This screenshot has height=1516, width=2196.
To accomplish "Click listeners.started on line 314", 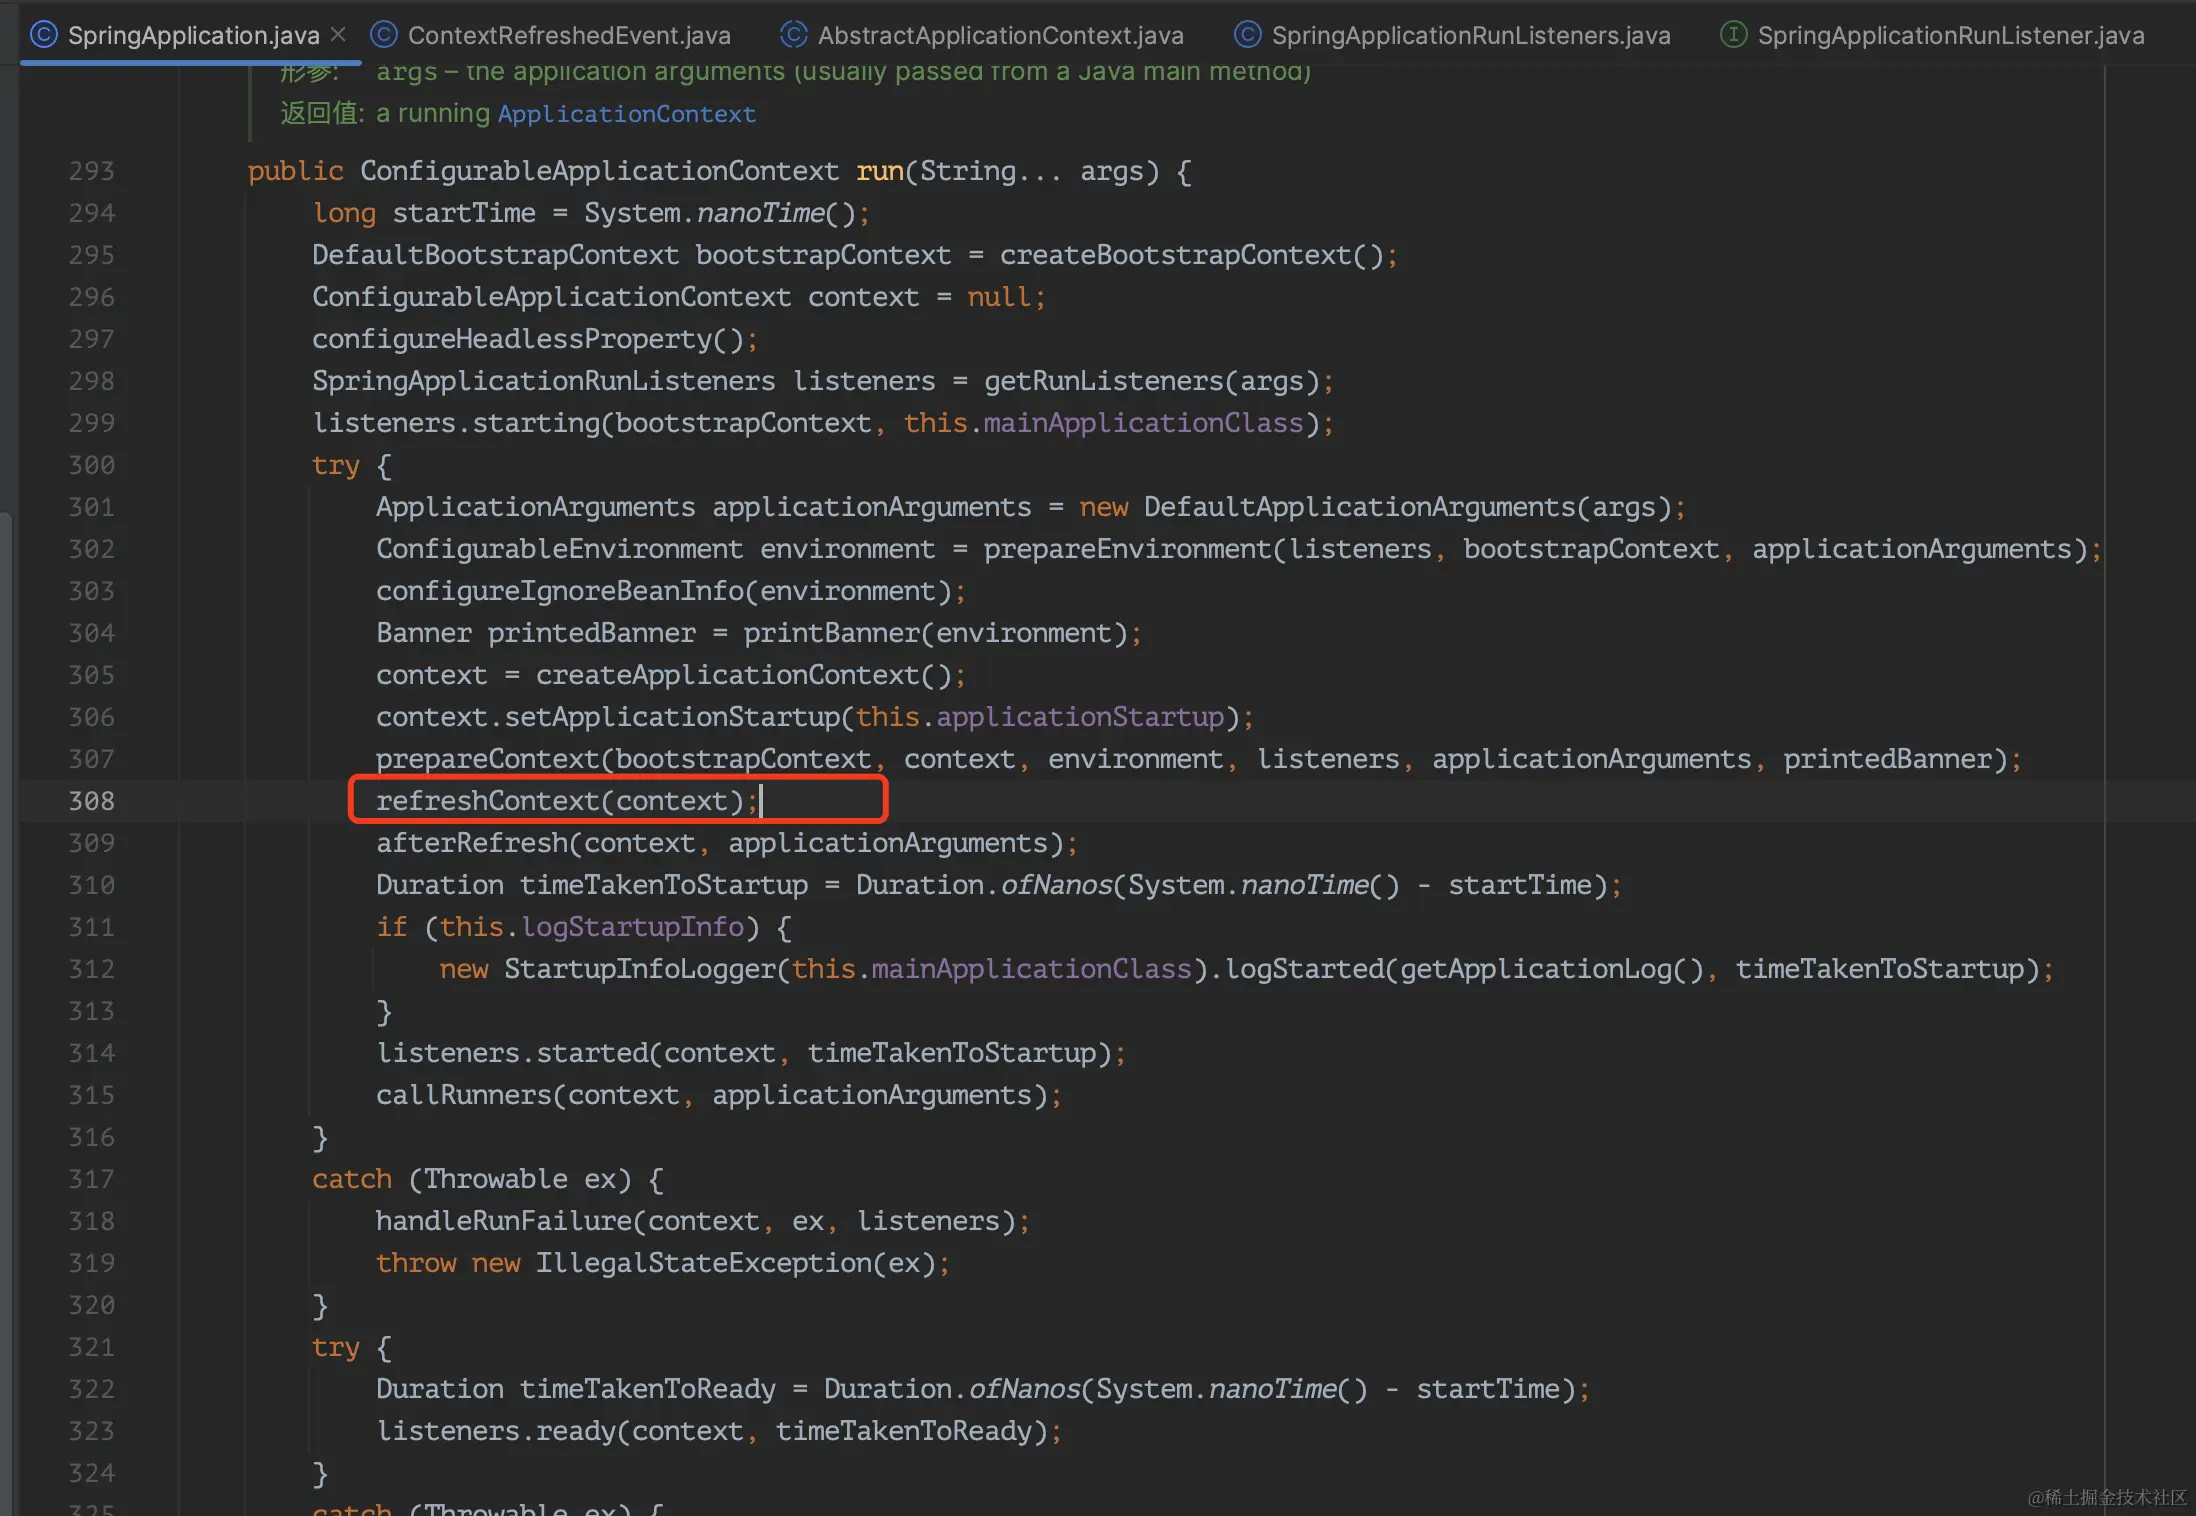I will (x=512, y=1053).
